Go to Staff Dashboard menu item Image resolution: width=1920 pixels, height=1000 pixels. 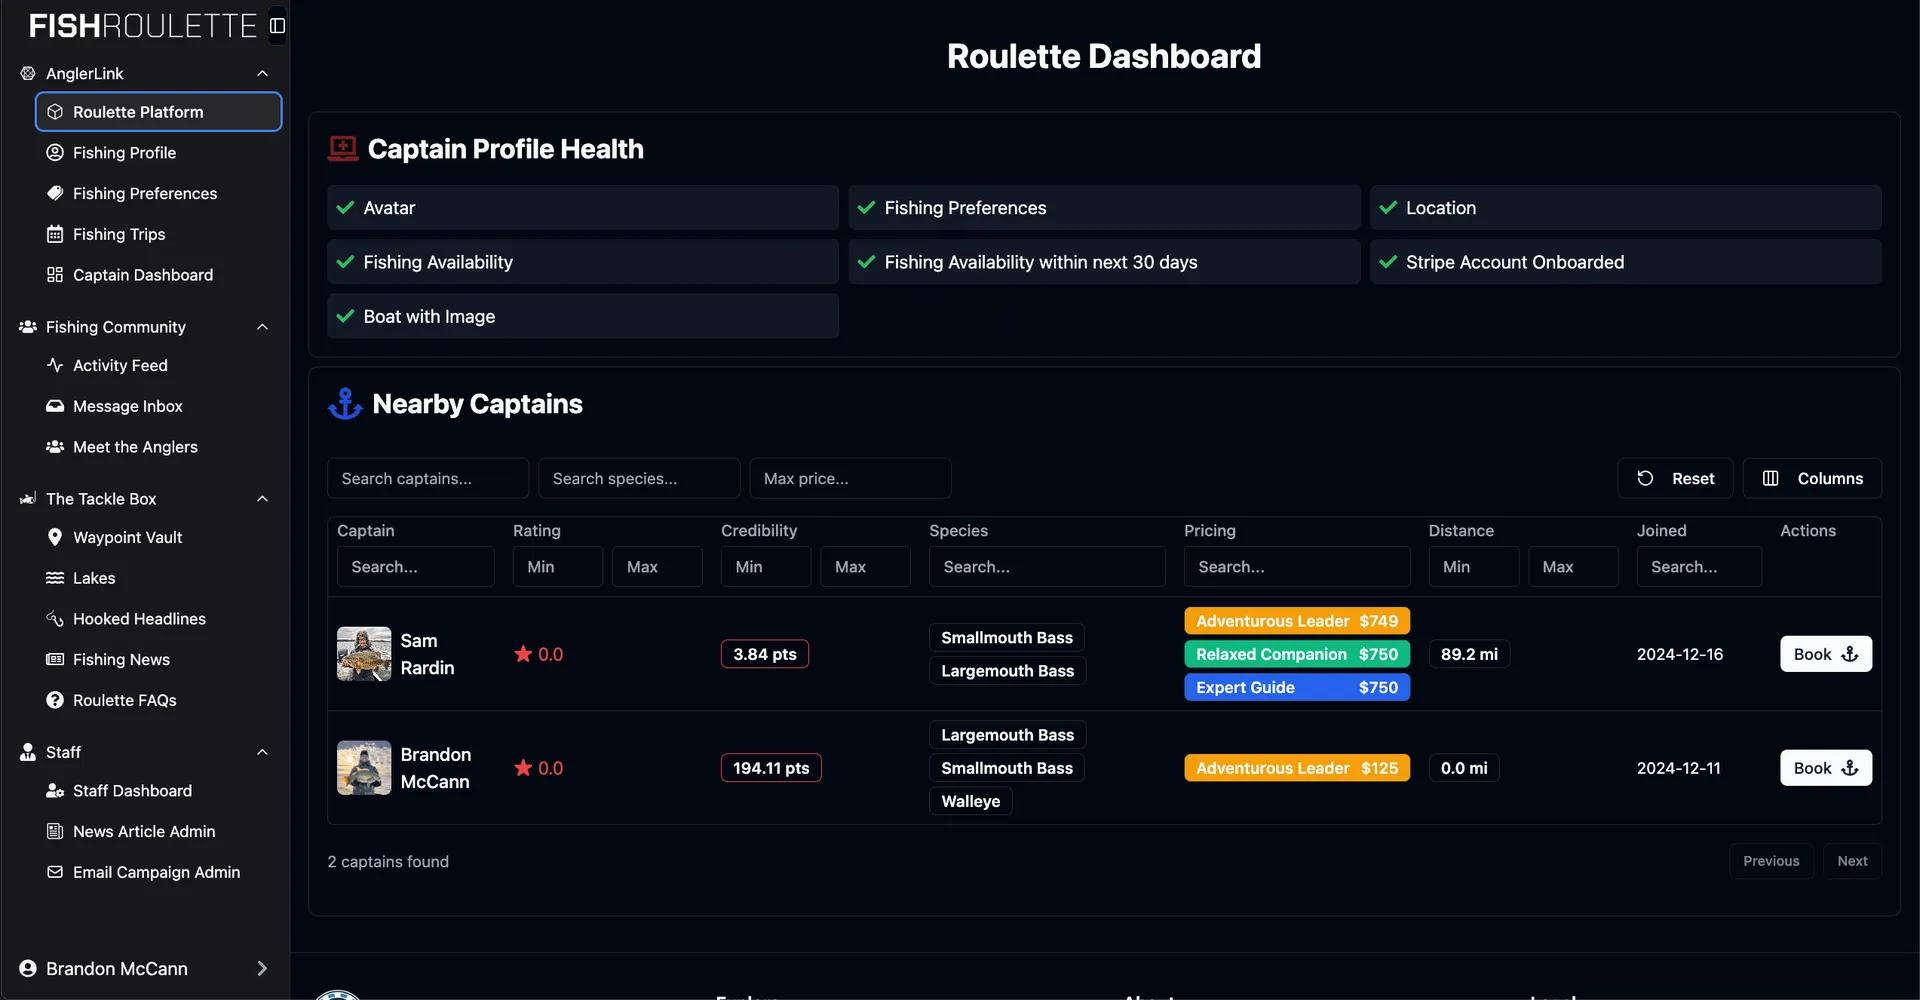(x=132, y=791)
